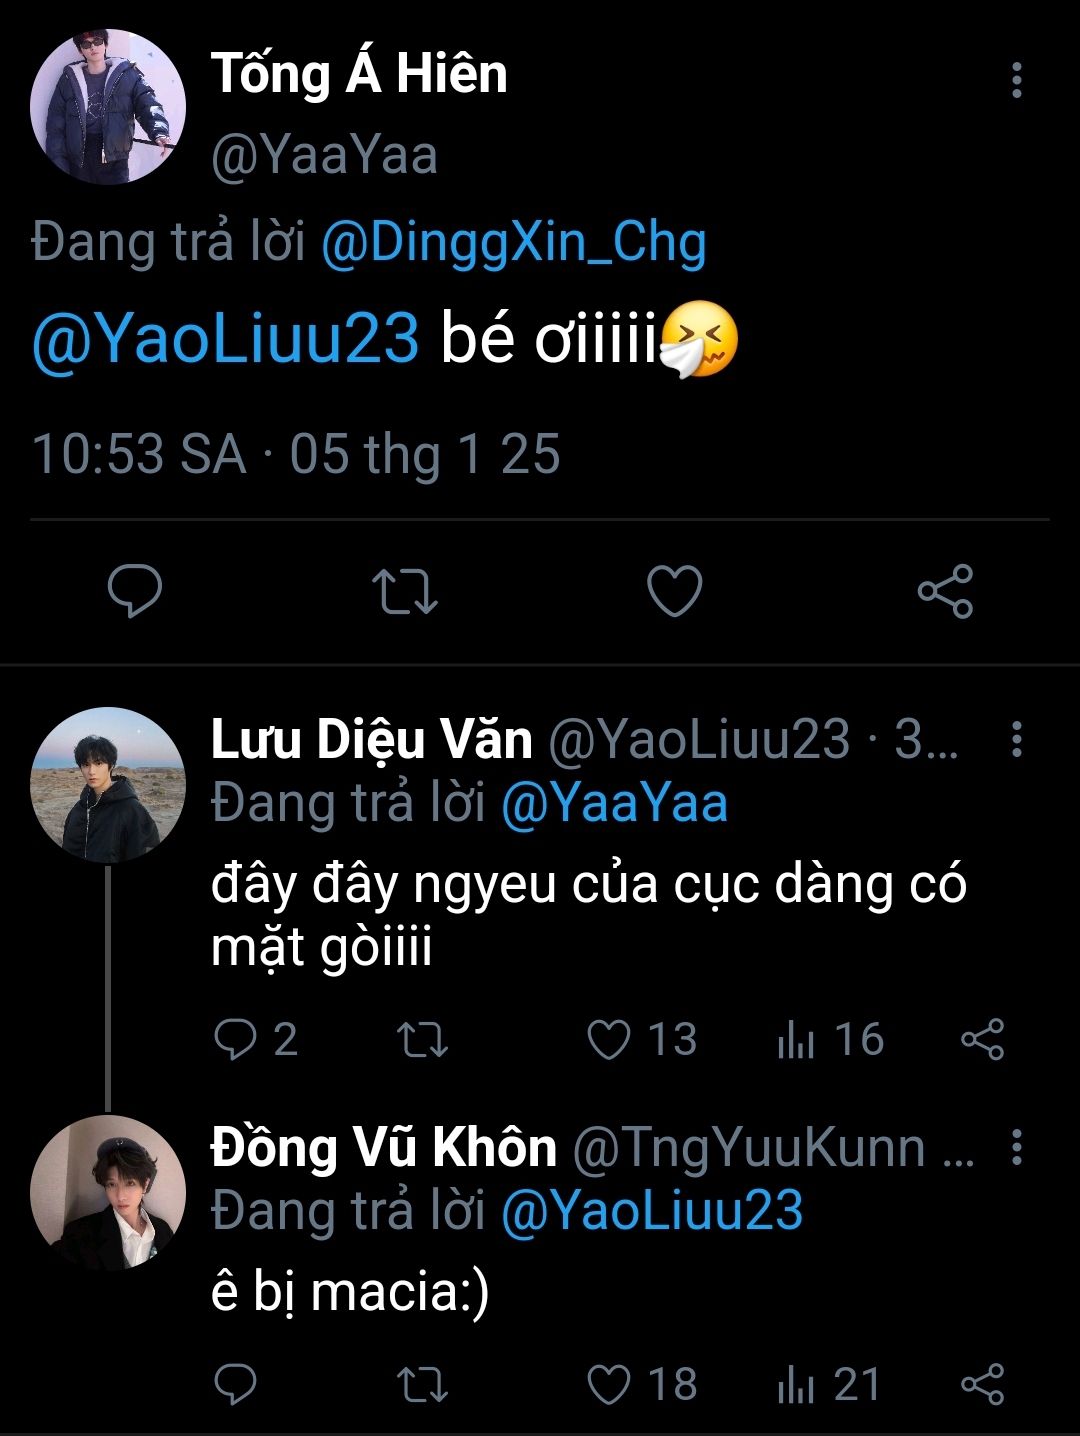Open more options on Đồng Vũ Khôn's reply
This screenshot has height=1436, width=1080.
[1016, 1148]
